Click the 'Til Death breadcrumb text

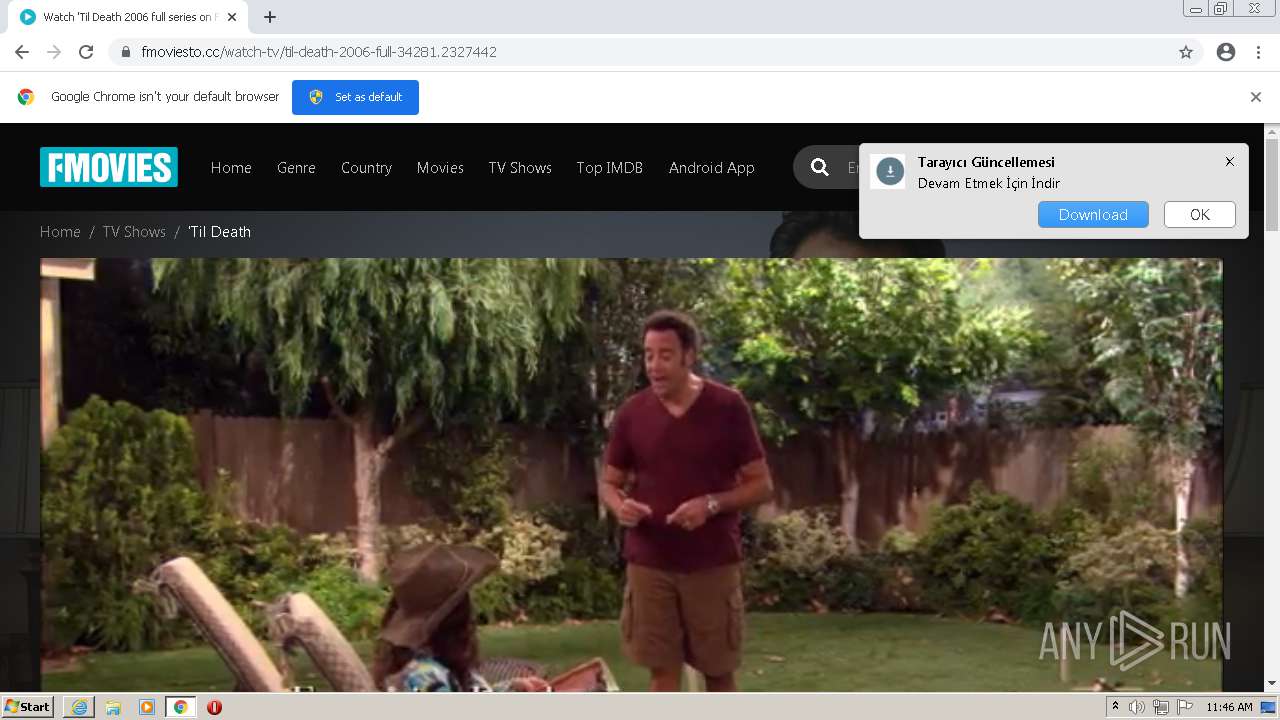pos(219,232)
